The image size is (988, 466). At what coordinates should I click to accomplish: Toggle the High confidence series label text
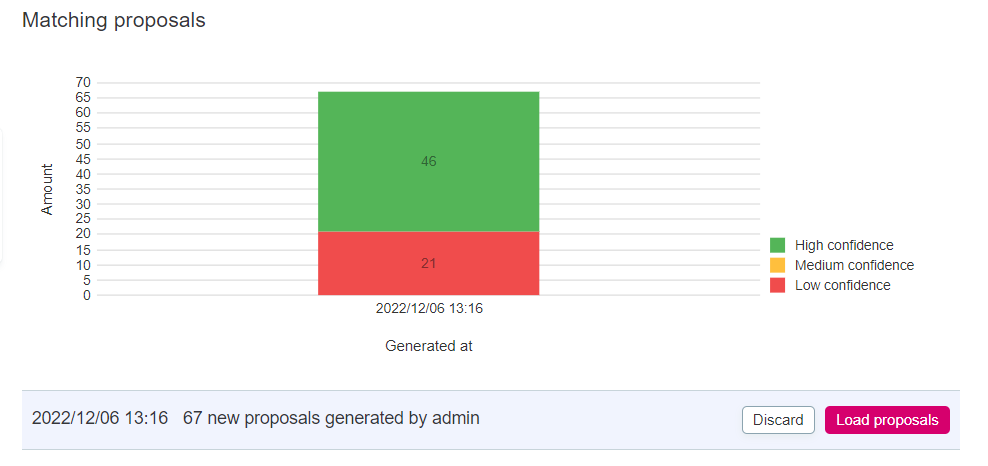tap(843, 245)
